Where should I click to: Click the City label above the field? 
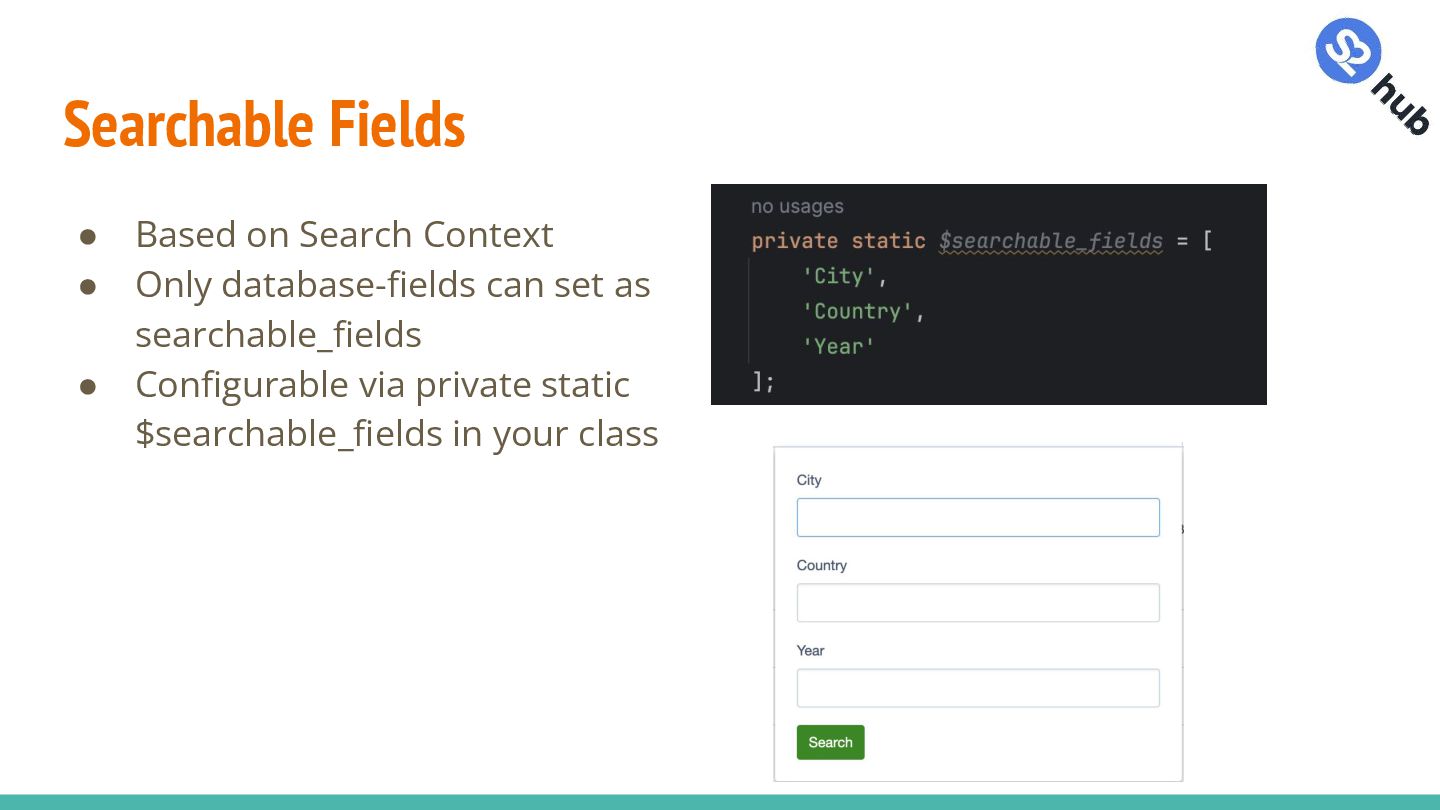coord(809,480)
